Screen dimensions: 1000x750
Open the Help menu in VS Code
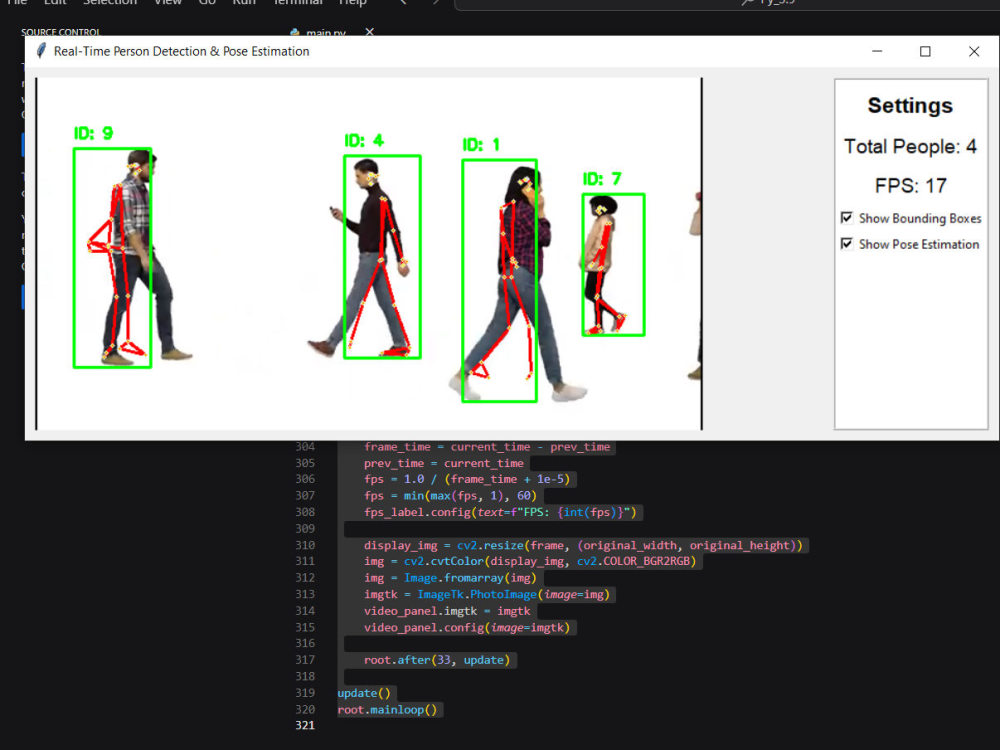352,3
